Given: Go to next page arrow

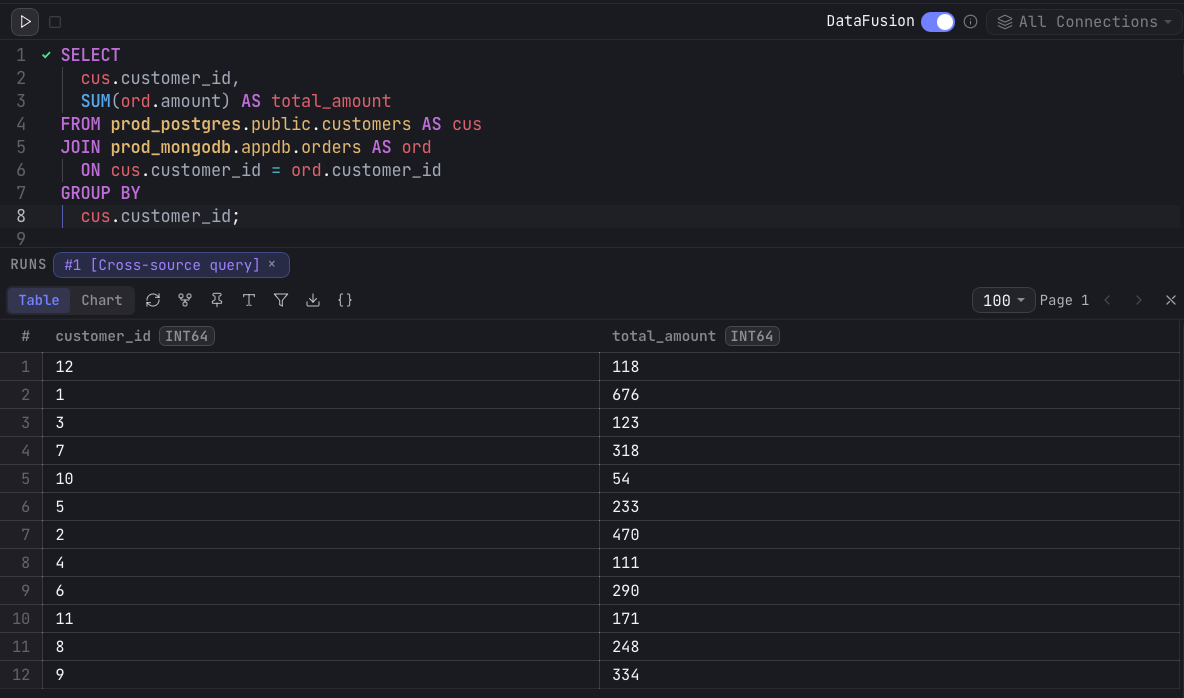Looking at the screenshot, I should (1139, 300).
